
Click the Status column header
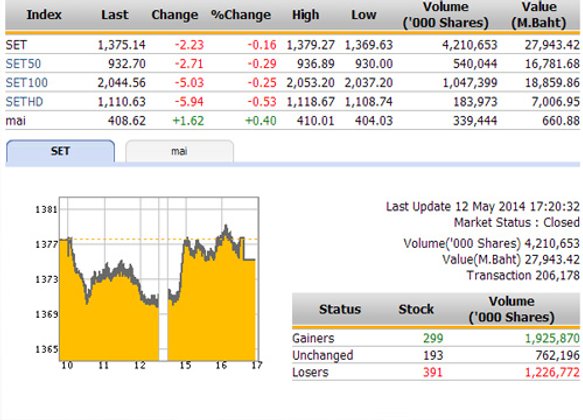340,309
